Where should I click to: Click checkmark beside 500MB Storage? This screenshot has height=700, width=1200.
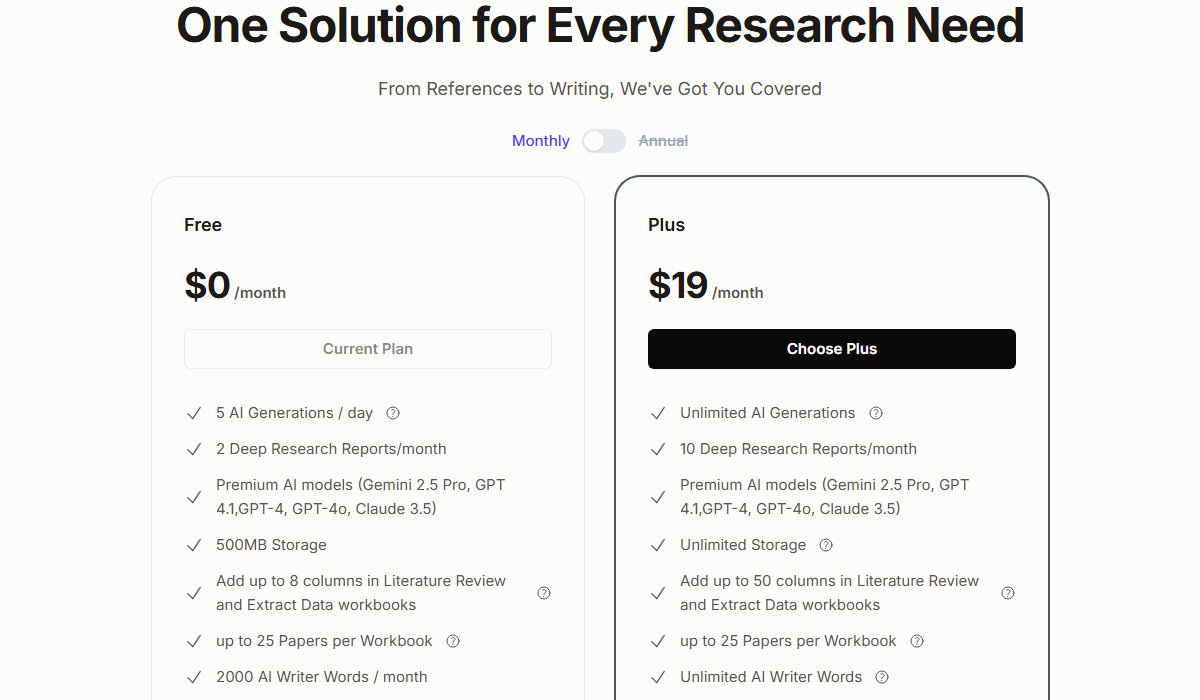click(194, 545)
